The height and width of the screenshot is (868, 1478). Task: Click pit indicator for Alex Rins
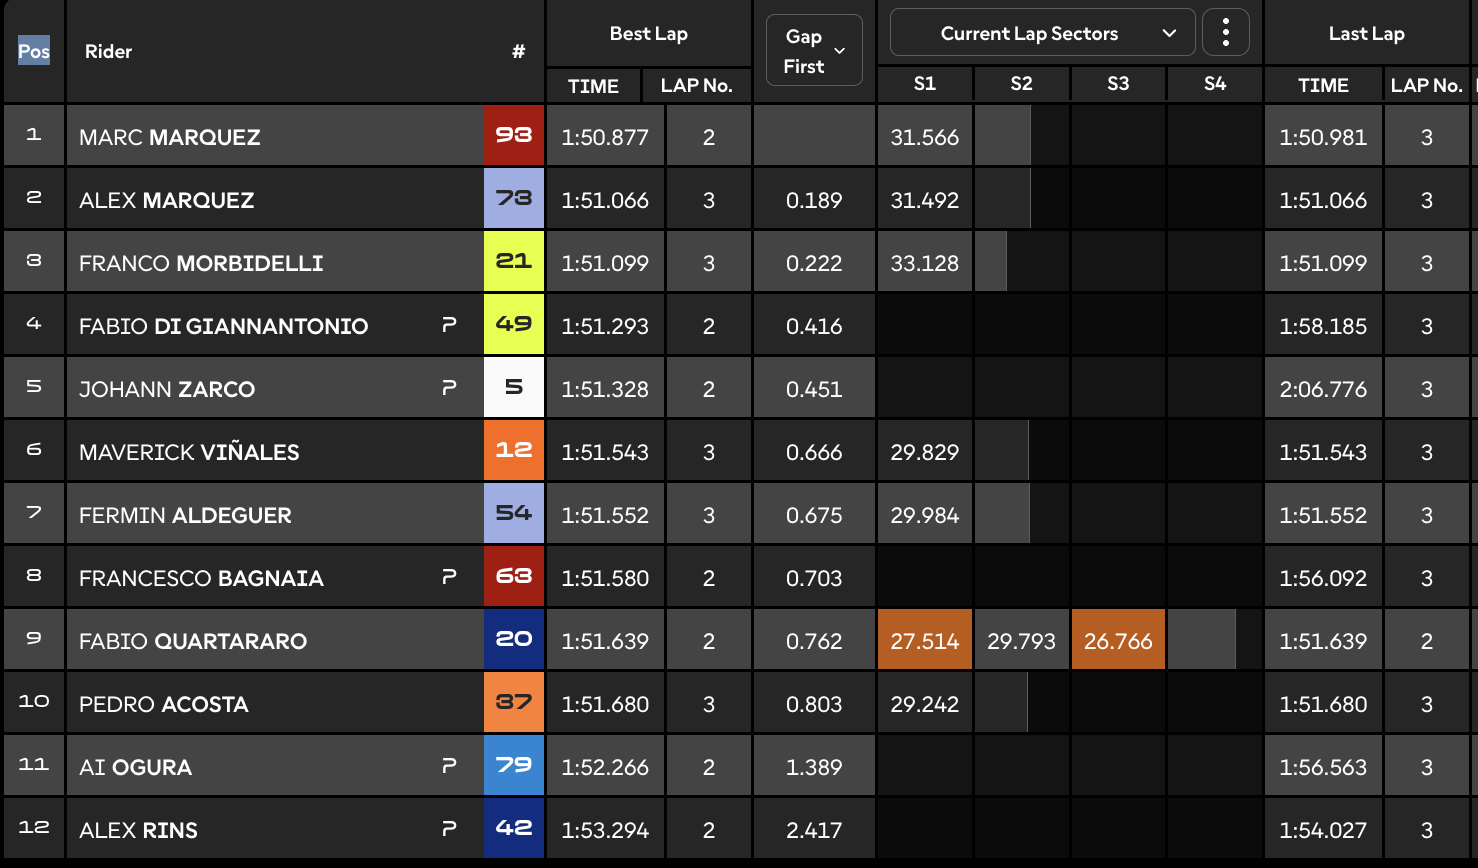tap(449, 829)
